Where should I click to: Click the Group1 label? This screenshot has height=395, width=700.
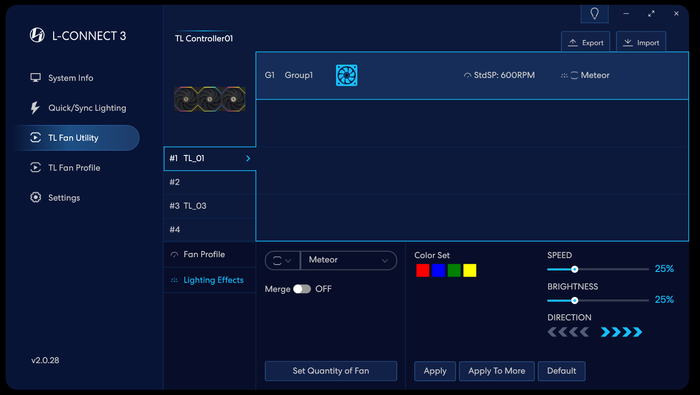coord(299,75)
